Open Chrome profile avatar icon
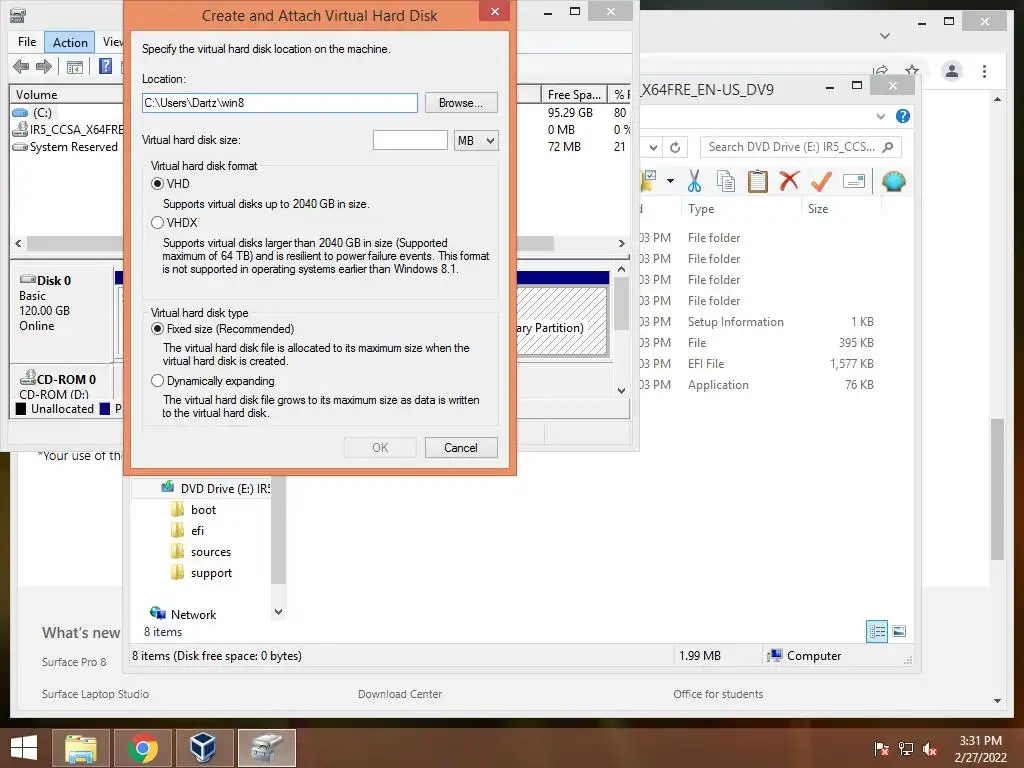The image size is (1024, 768). tap(952, 71)
